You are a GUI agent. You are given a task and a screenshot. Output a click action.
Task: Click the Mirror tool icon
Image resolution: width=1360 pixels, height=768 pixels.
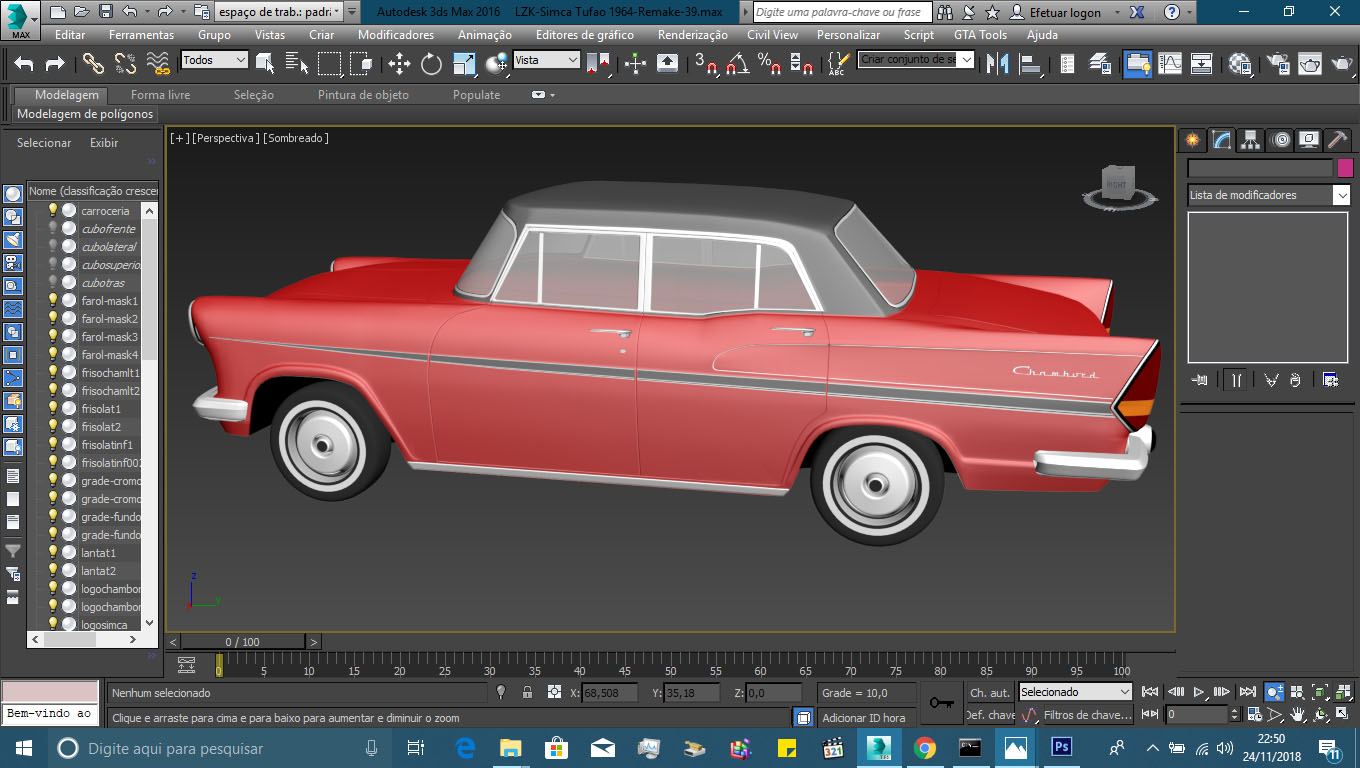(997, 64)
